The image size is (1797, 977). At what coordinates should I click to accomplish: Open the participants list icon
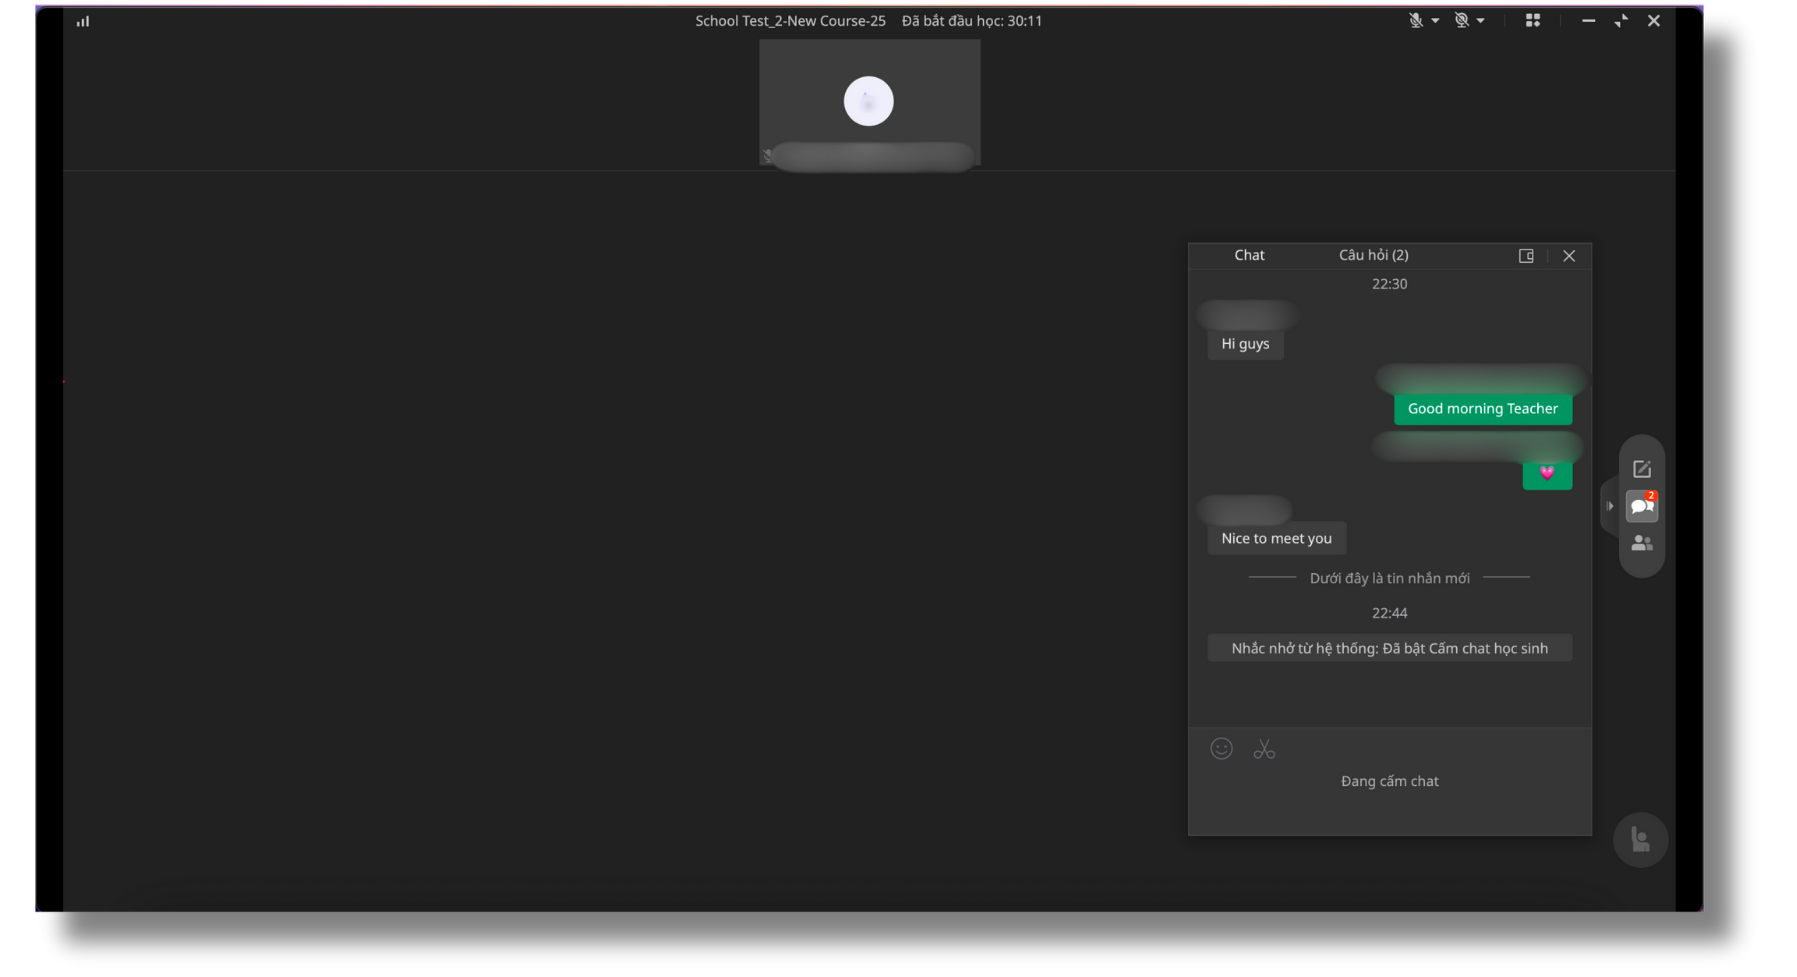click(1641, 543)
